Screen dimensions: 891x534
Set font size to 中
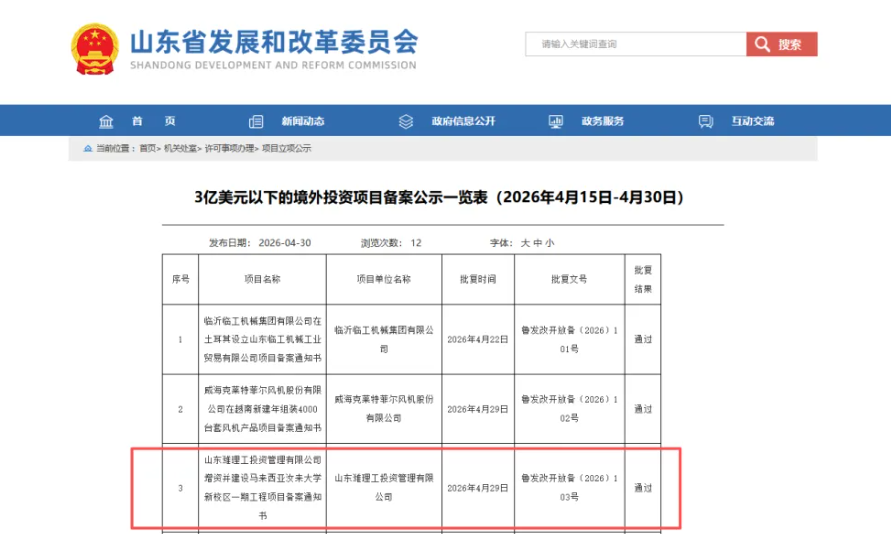pyautogui.click(x=538, y=243)
